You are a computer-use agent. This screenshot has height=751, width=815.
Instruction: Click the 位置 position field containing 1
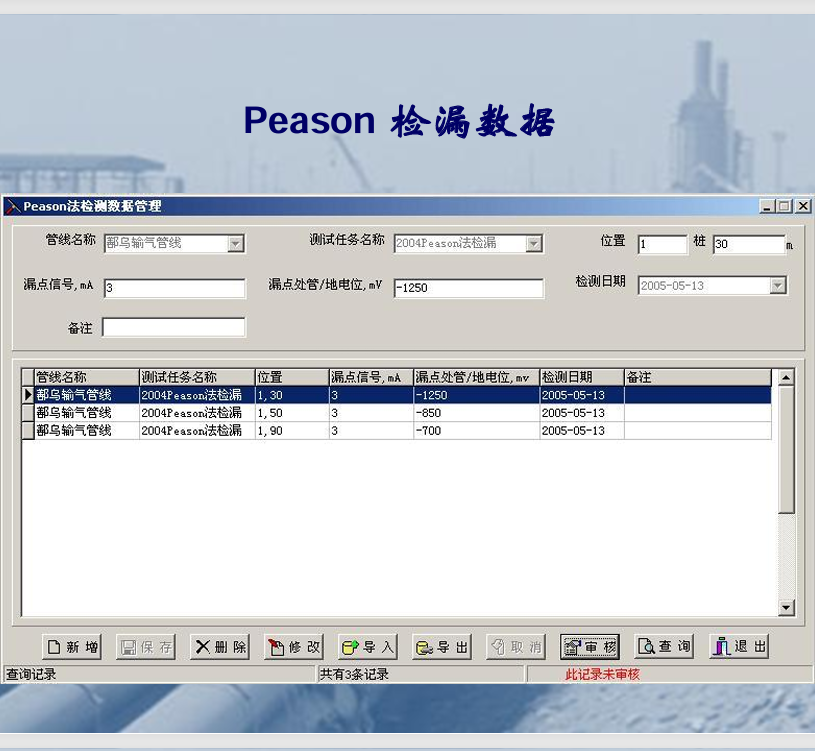(x=663, y=244)
